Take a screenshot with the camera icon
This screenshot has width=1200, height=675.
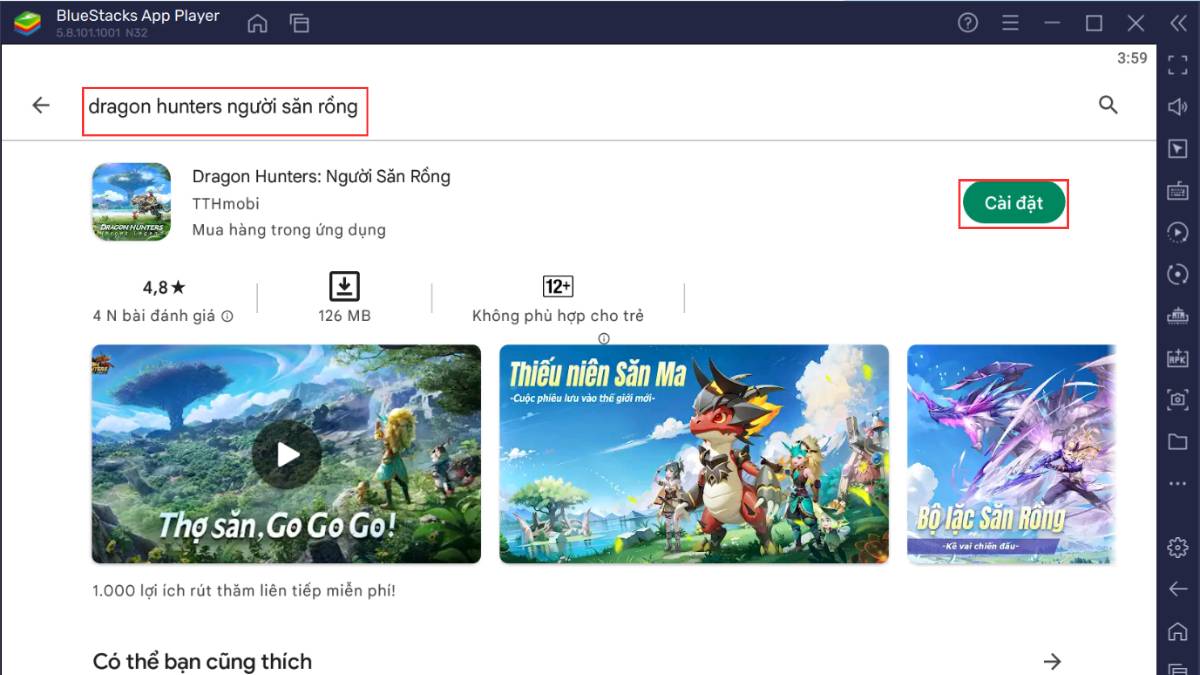tap(1177, 398)
